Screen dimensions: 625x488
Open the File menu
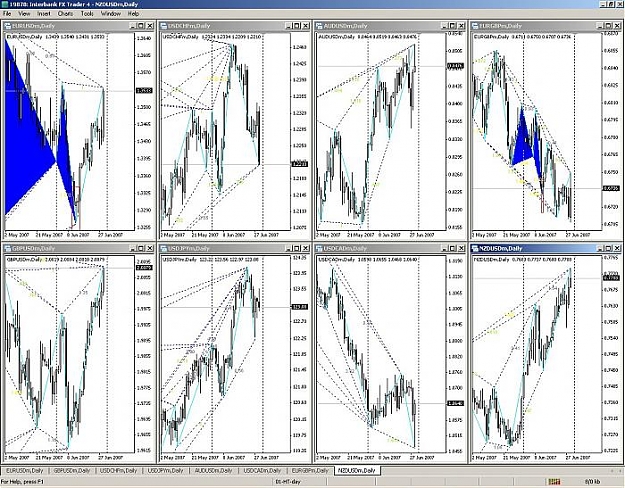7,14
